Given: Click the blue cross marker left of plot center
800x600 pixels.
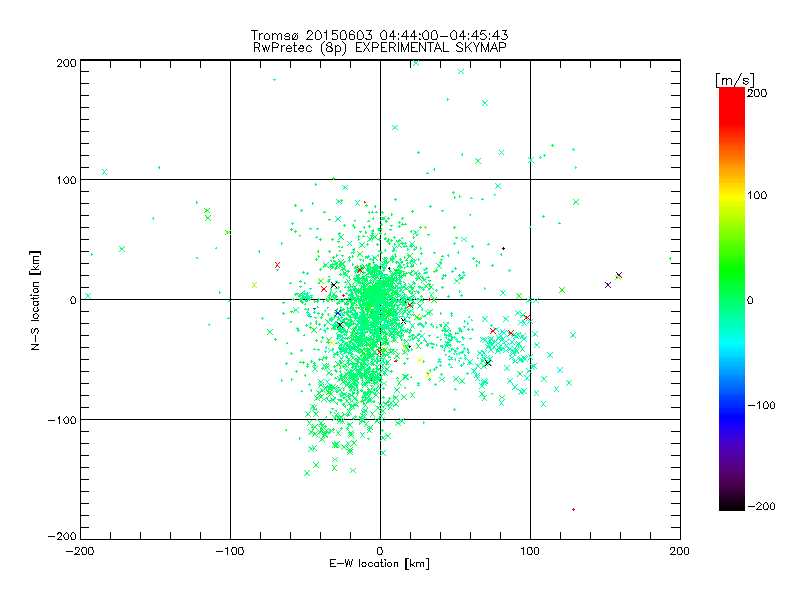Looking at the screenshot, I should [338, 313].
